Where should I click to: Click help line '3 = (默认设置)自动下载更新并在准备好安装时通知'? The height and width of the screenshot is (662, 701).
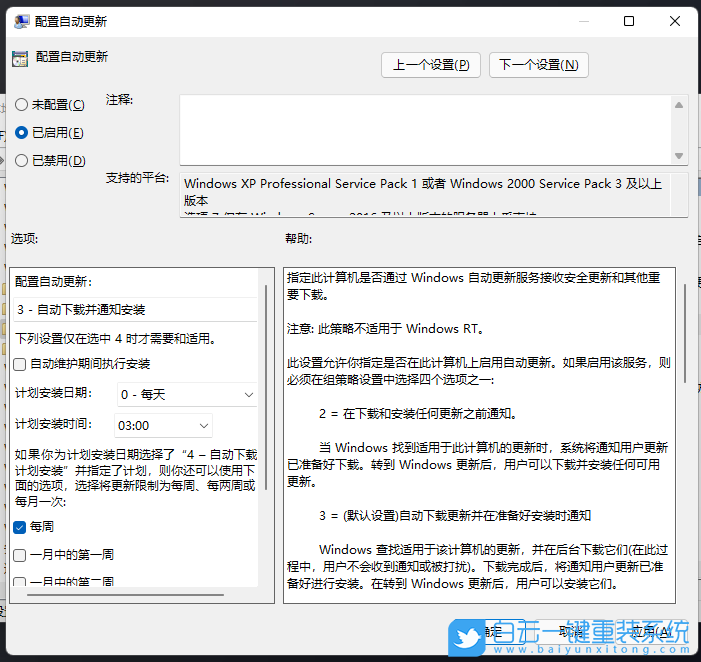pyautogui.click(x=455, y=516)
